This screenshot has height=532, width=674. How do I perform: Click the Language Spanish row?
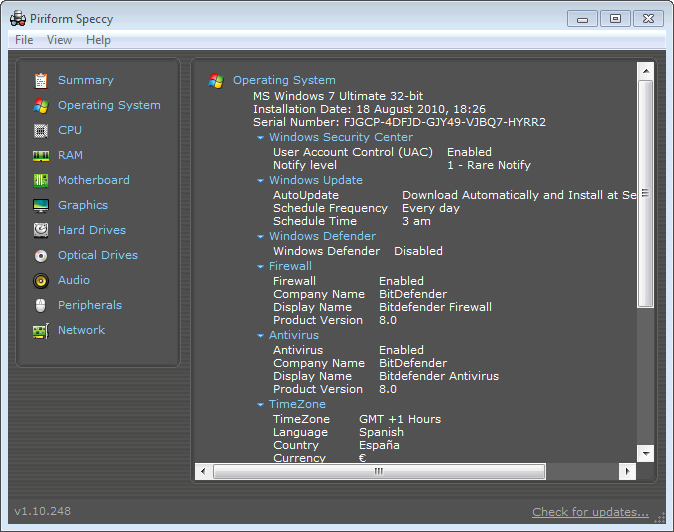338,432
